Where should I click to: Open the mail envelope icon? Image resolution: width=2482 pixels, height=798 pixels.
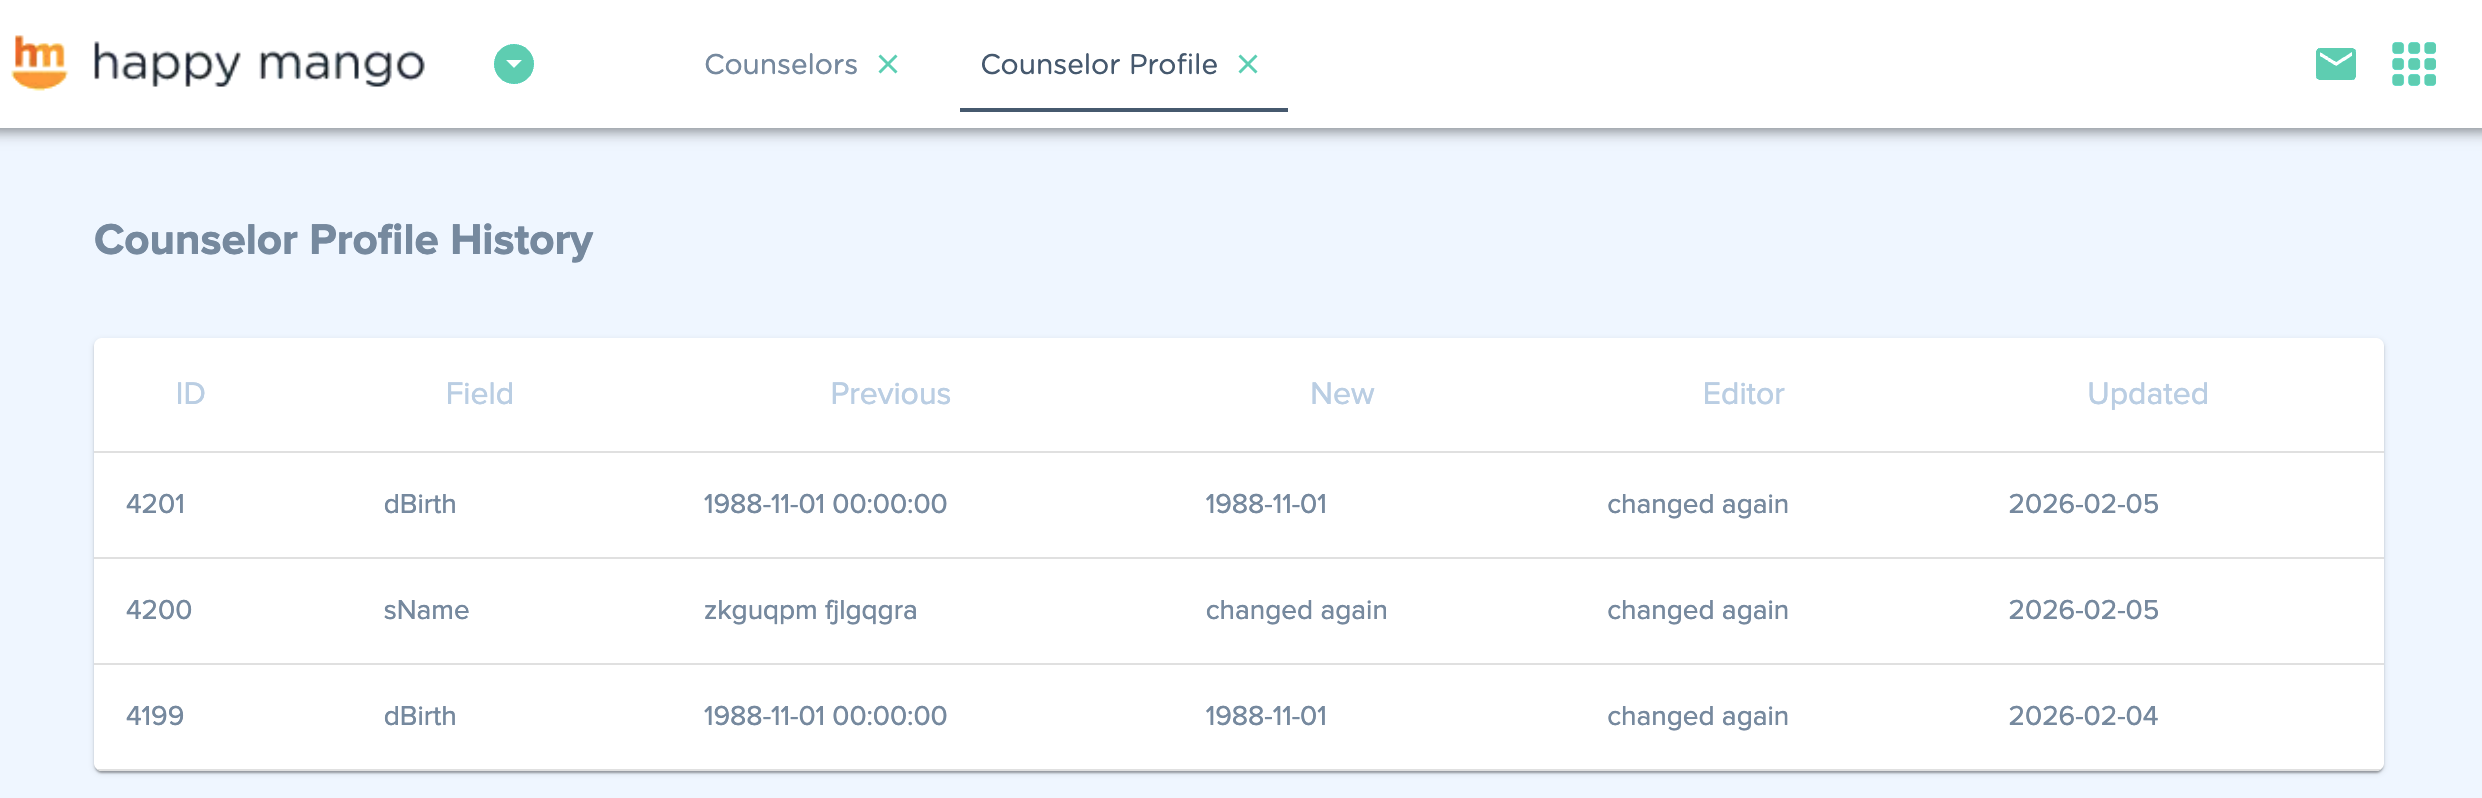click(2336, 64)
